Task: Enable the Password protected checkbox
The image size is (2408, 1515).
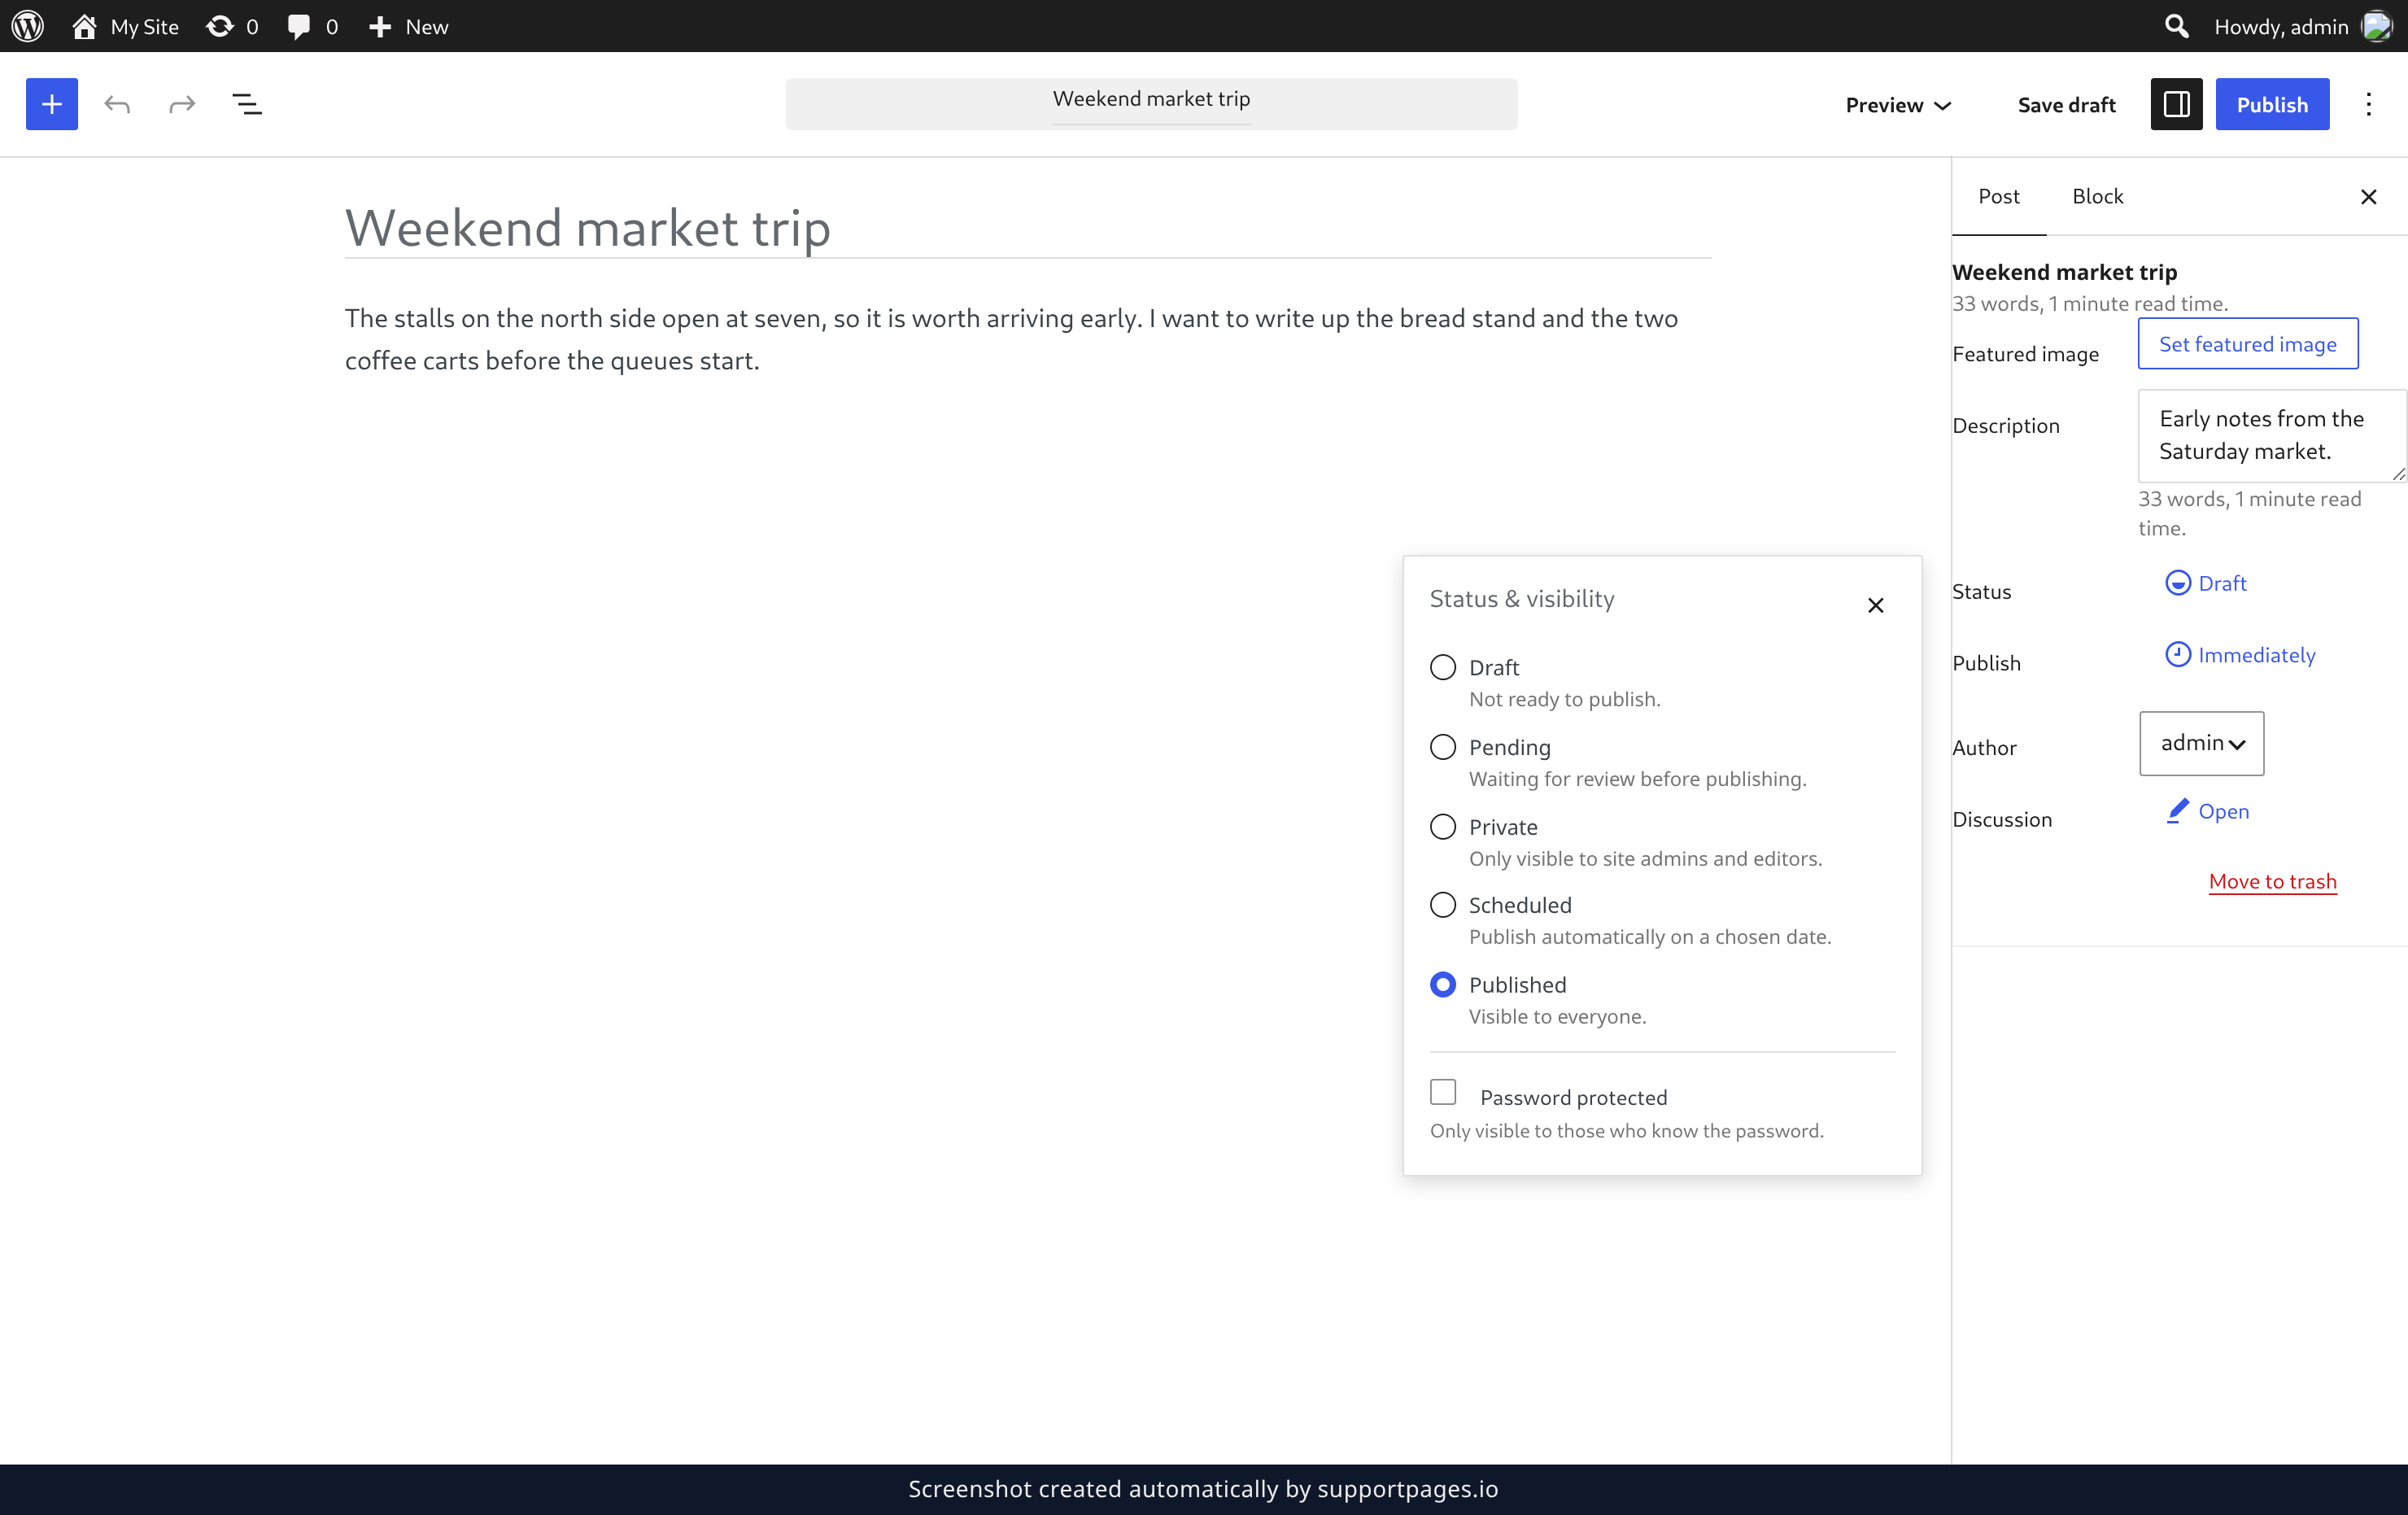Action: [1442, 1092]
